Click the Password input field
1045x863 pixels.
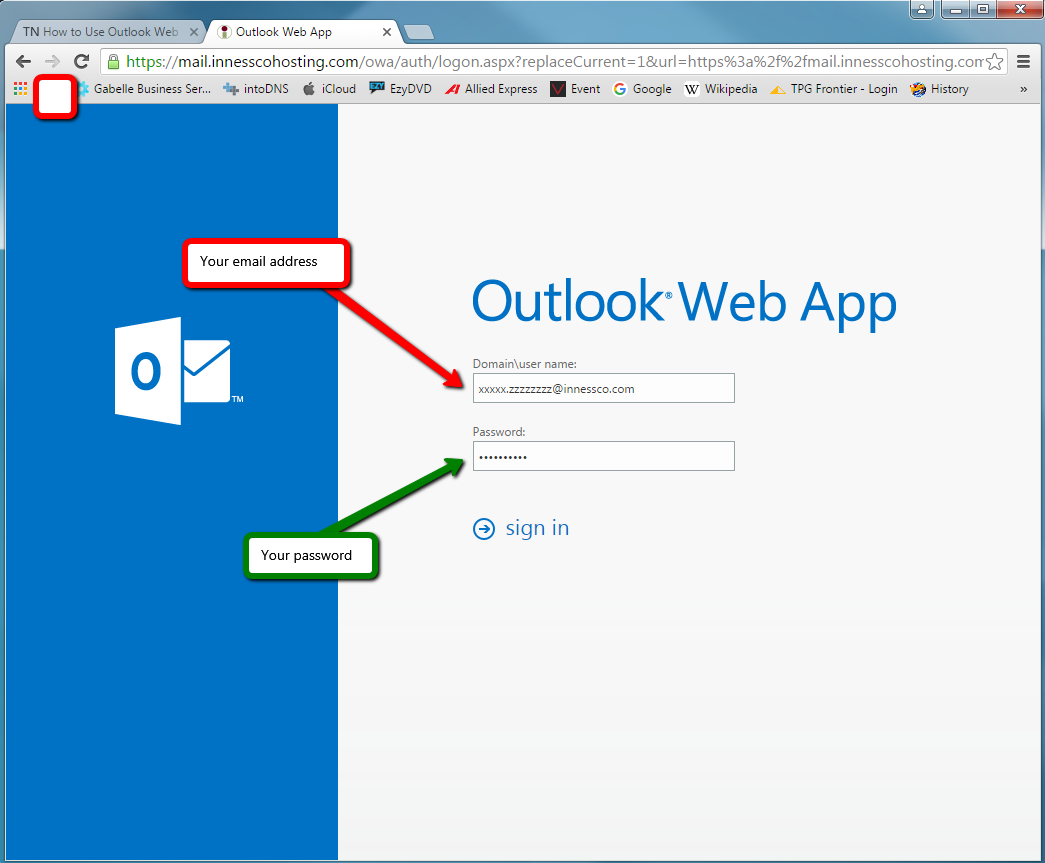coord(604,456)
